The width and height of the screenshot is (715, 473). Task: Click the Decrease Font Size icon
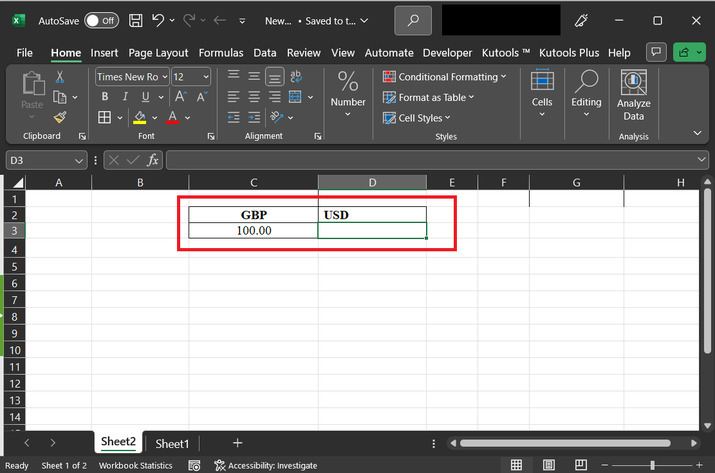202,97
